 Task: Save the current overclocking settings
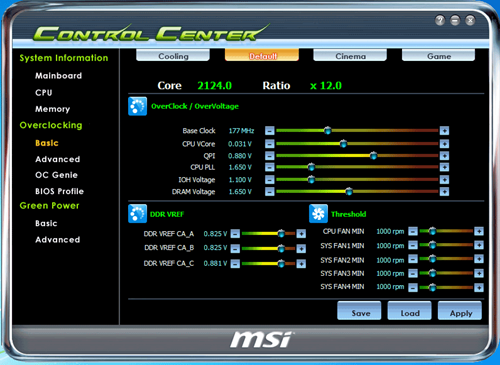(x=359, y=311)
